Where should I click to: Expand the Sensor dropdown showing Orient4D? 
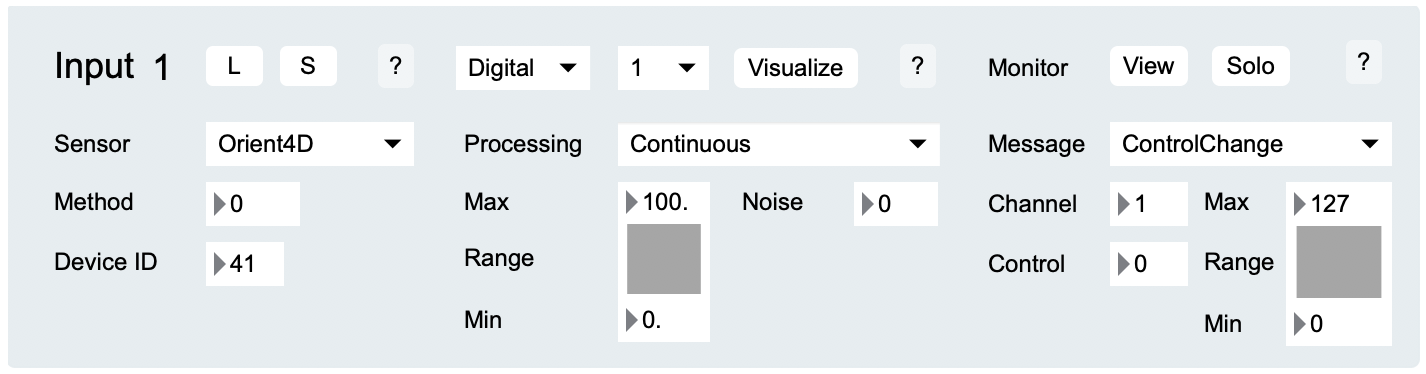tap(310, 144)
